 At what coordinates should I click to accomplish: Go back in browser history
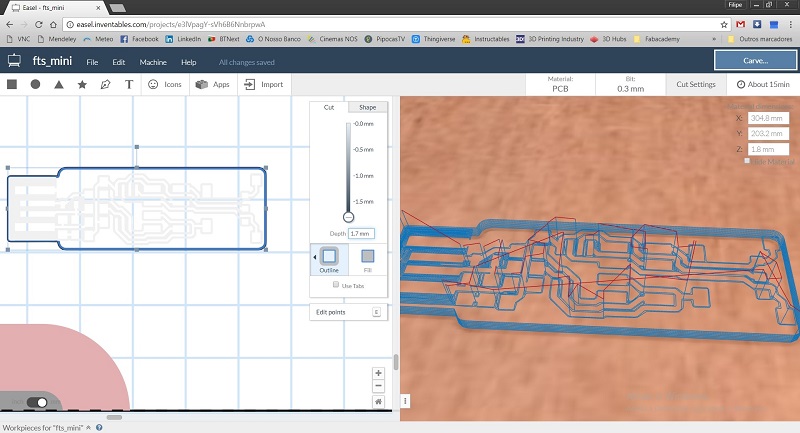coord(10,24)
